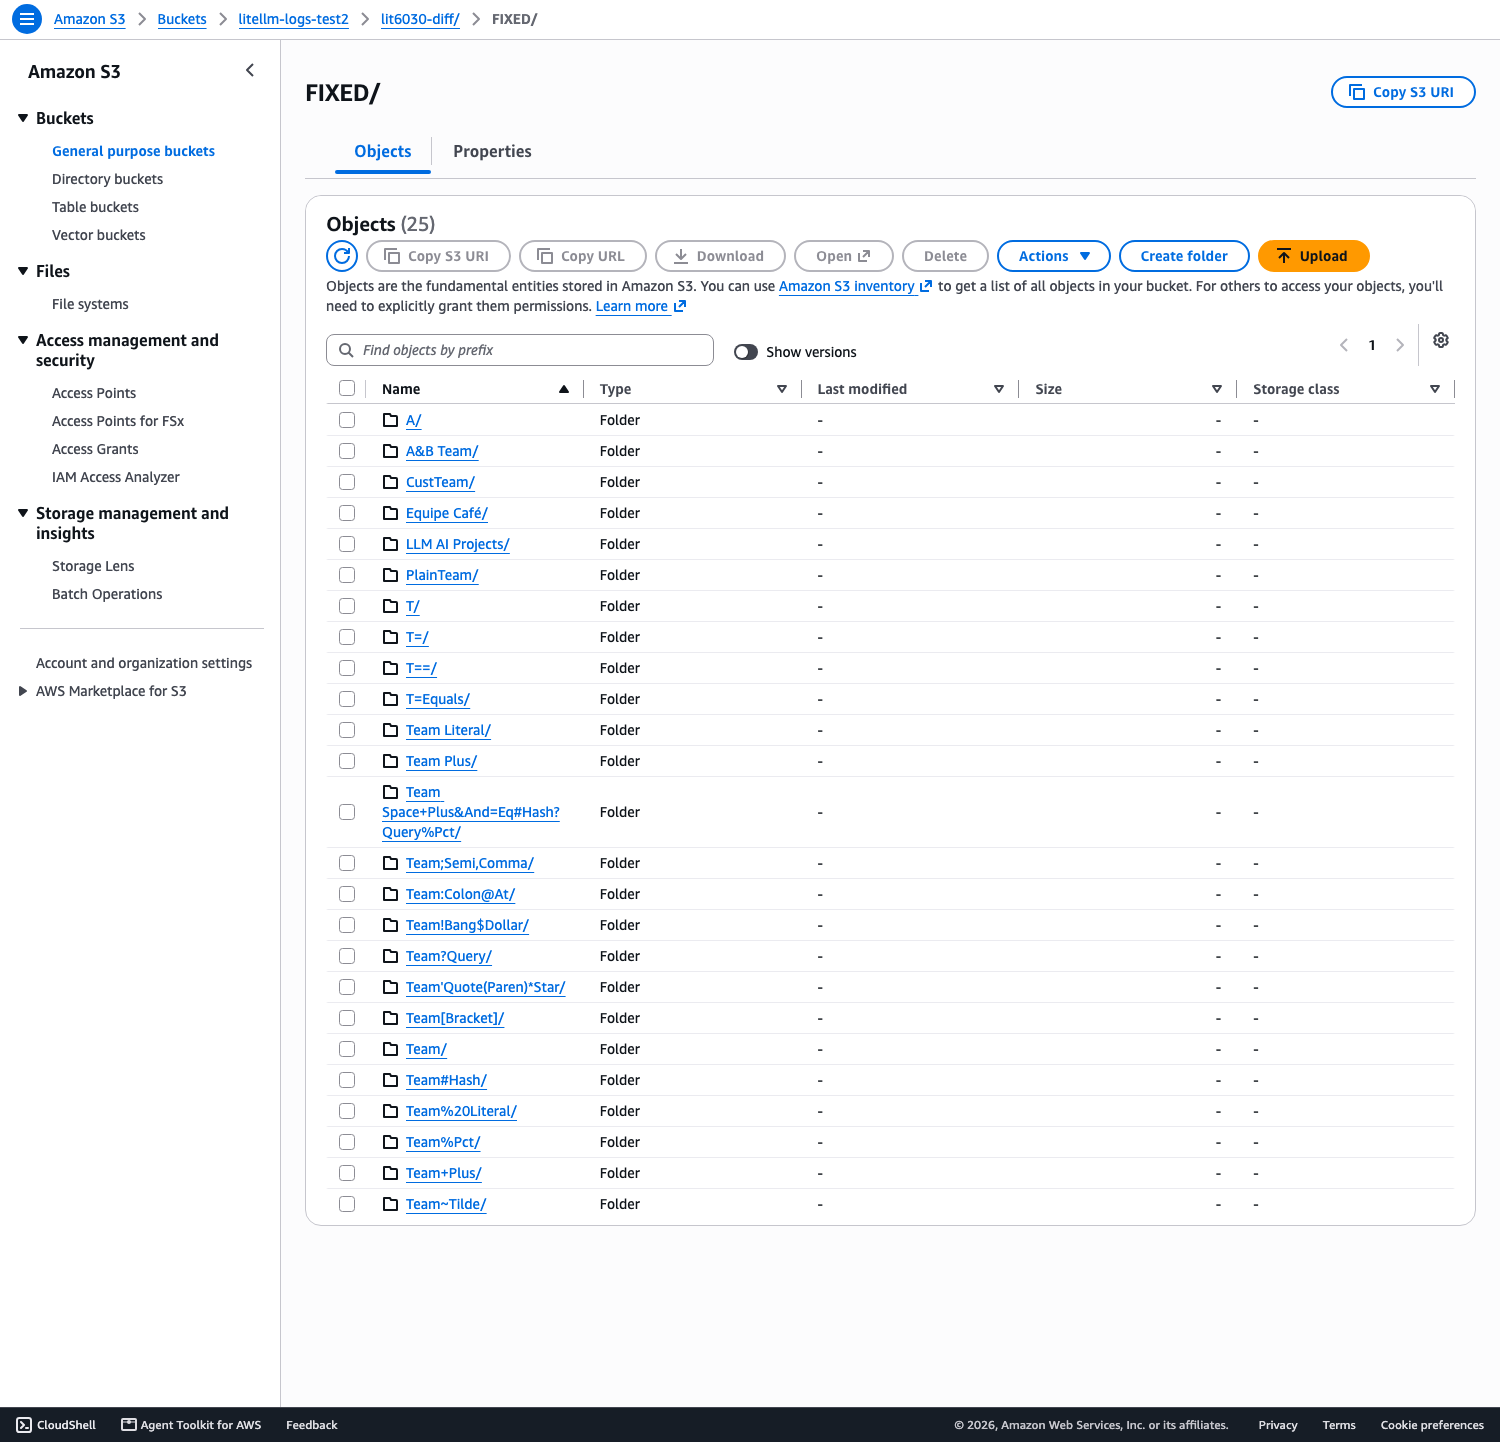Launch Agent Toolkit for AWS
Image resolution: width=1500 pixels, height=1442 pixels.
click(191, 1425)
